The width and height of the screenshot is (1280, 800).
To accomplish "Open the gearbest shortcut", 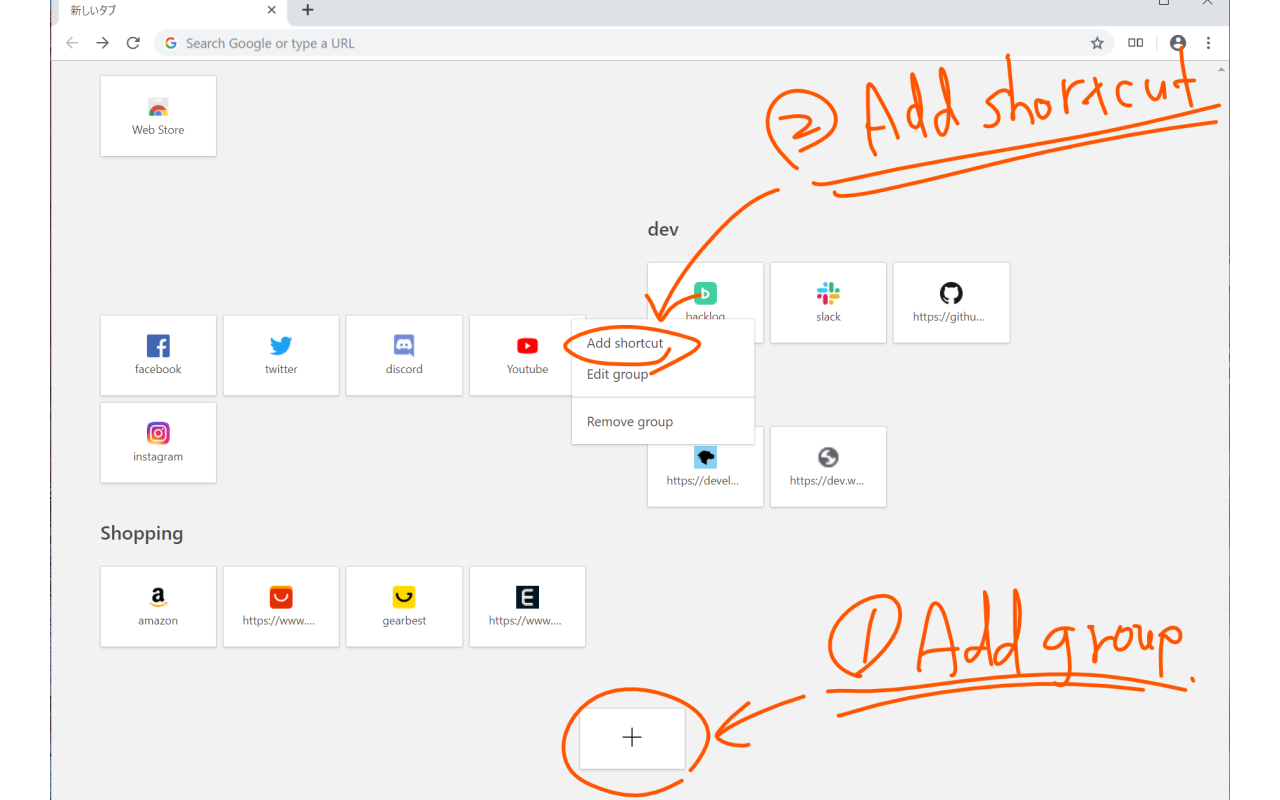I will tap(404, 607).
